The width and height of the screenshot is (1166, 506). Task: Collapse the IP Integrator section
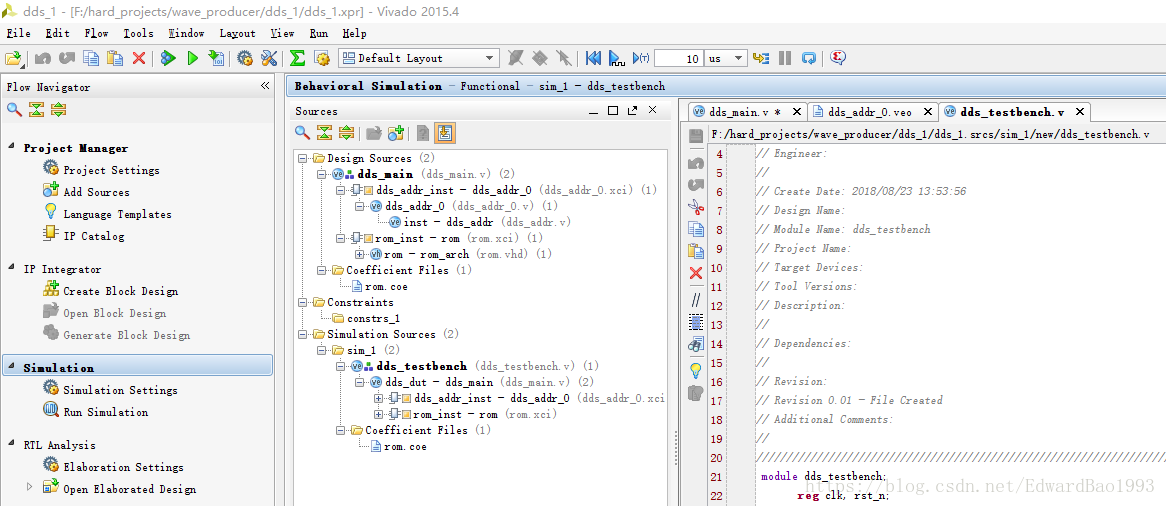coord(12,268)
